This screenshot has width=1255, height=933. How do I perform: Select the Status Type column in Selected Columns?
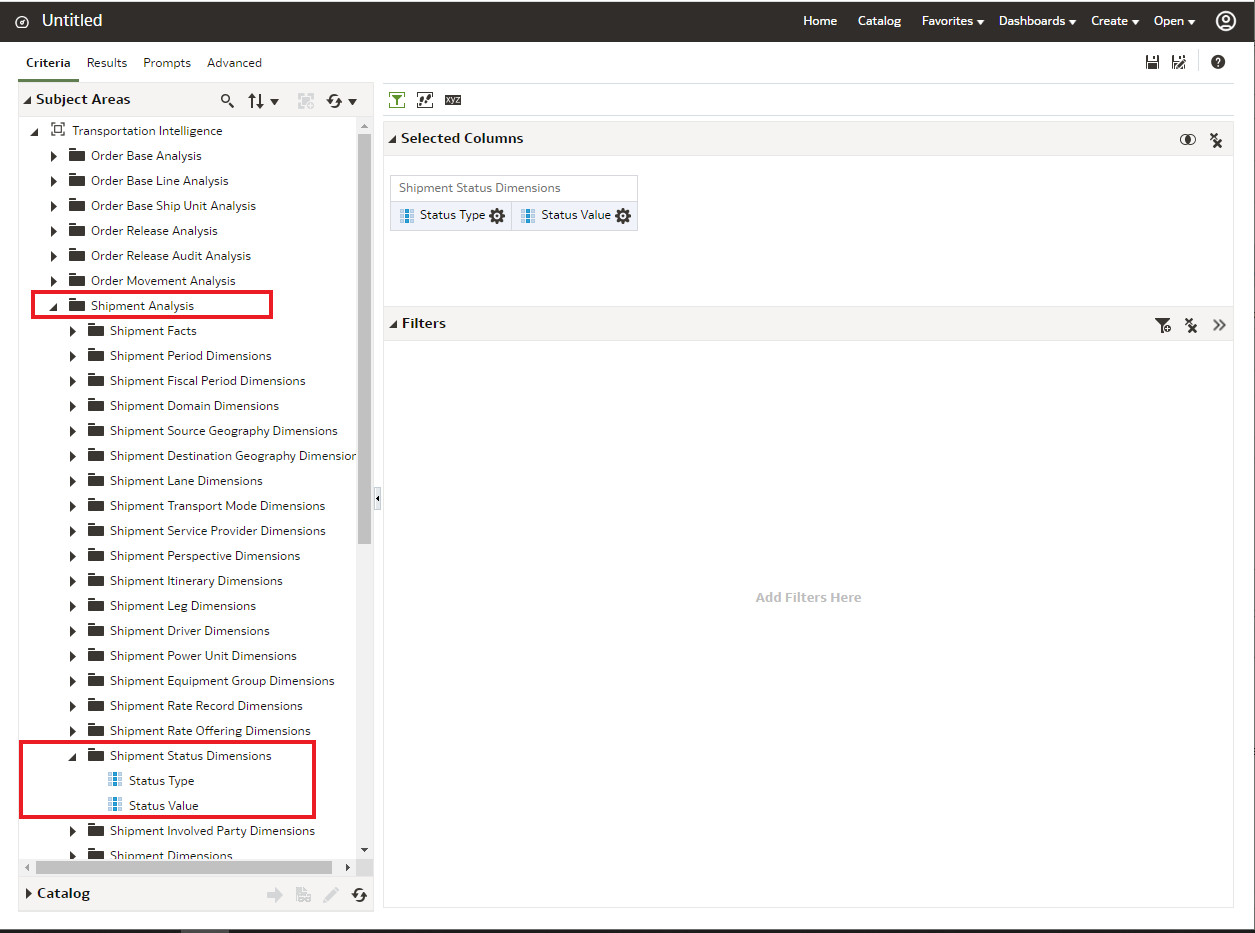(452, 215)
